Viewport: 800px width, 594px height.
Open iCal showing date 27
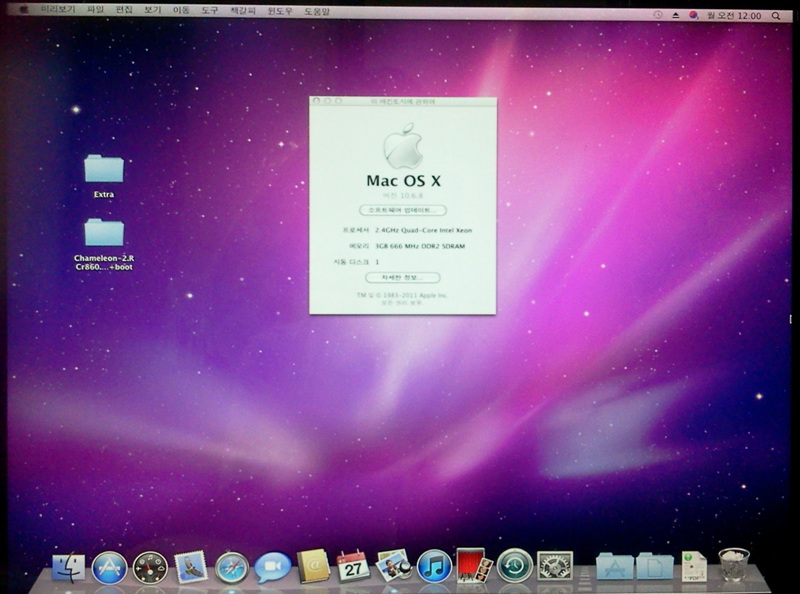pyautogui.click(x=353, y=566)
